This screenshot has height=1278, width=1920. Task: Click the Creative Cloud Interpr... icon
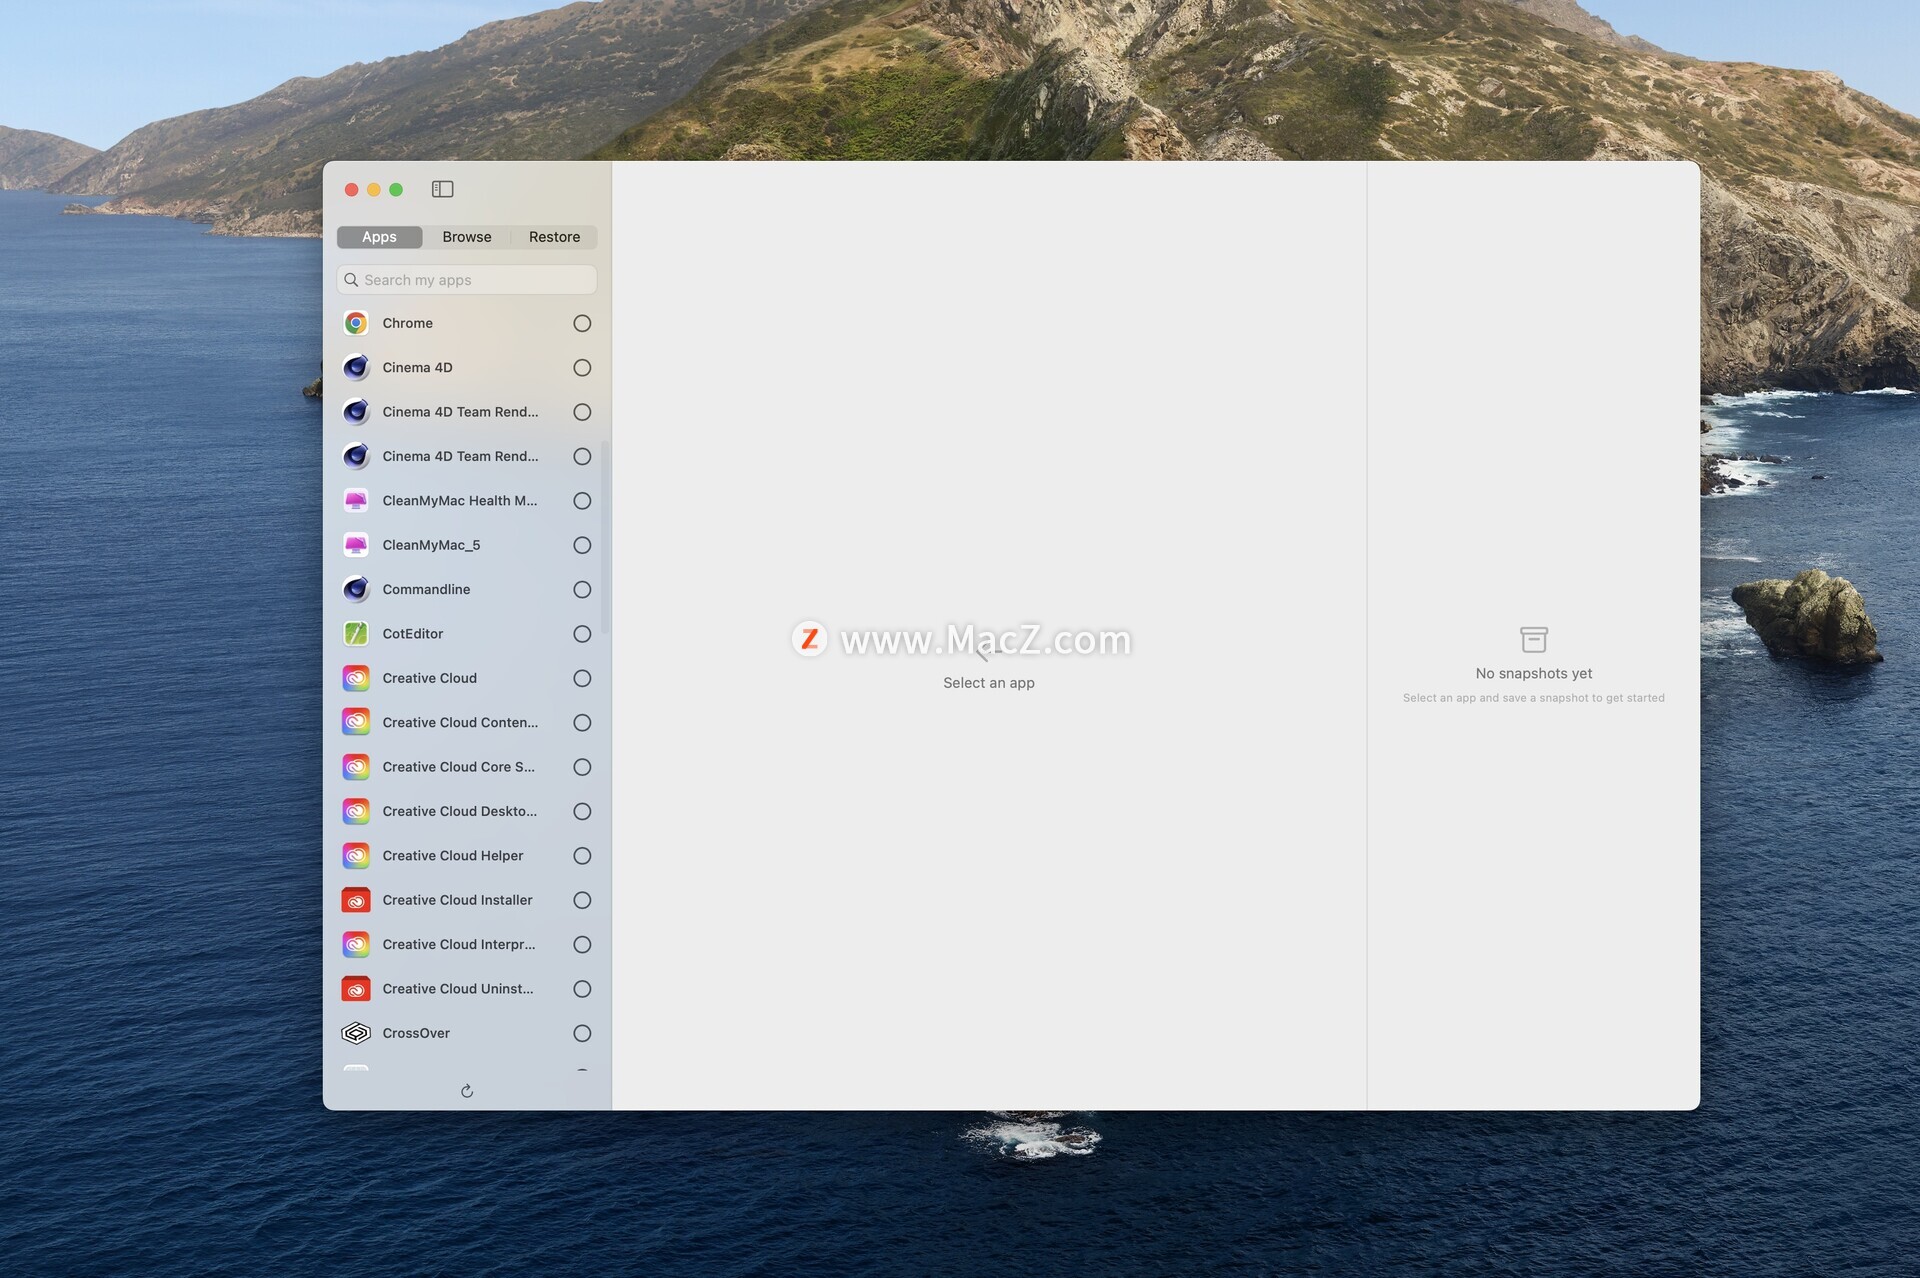click(356, 944)
